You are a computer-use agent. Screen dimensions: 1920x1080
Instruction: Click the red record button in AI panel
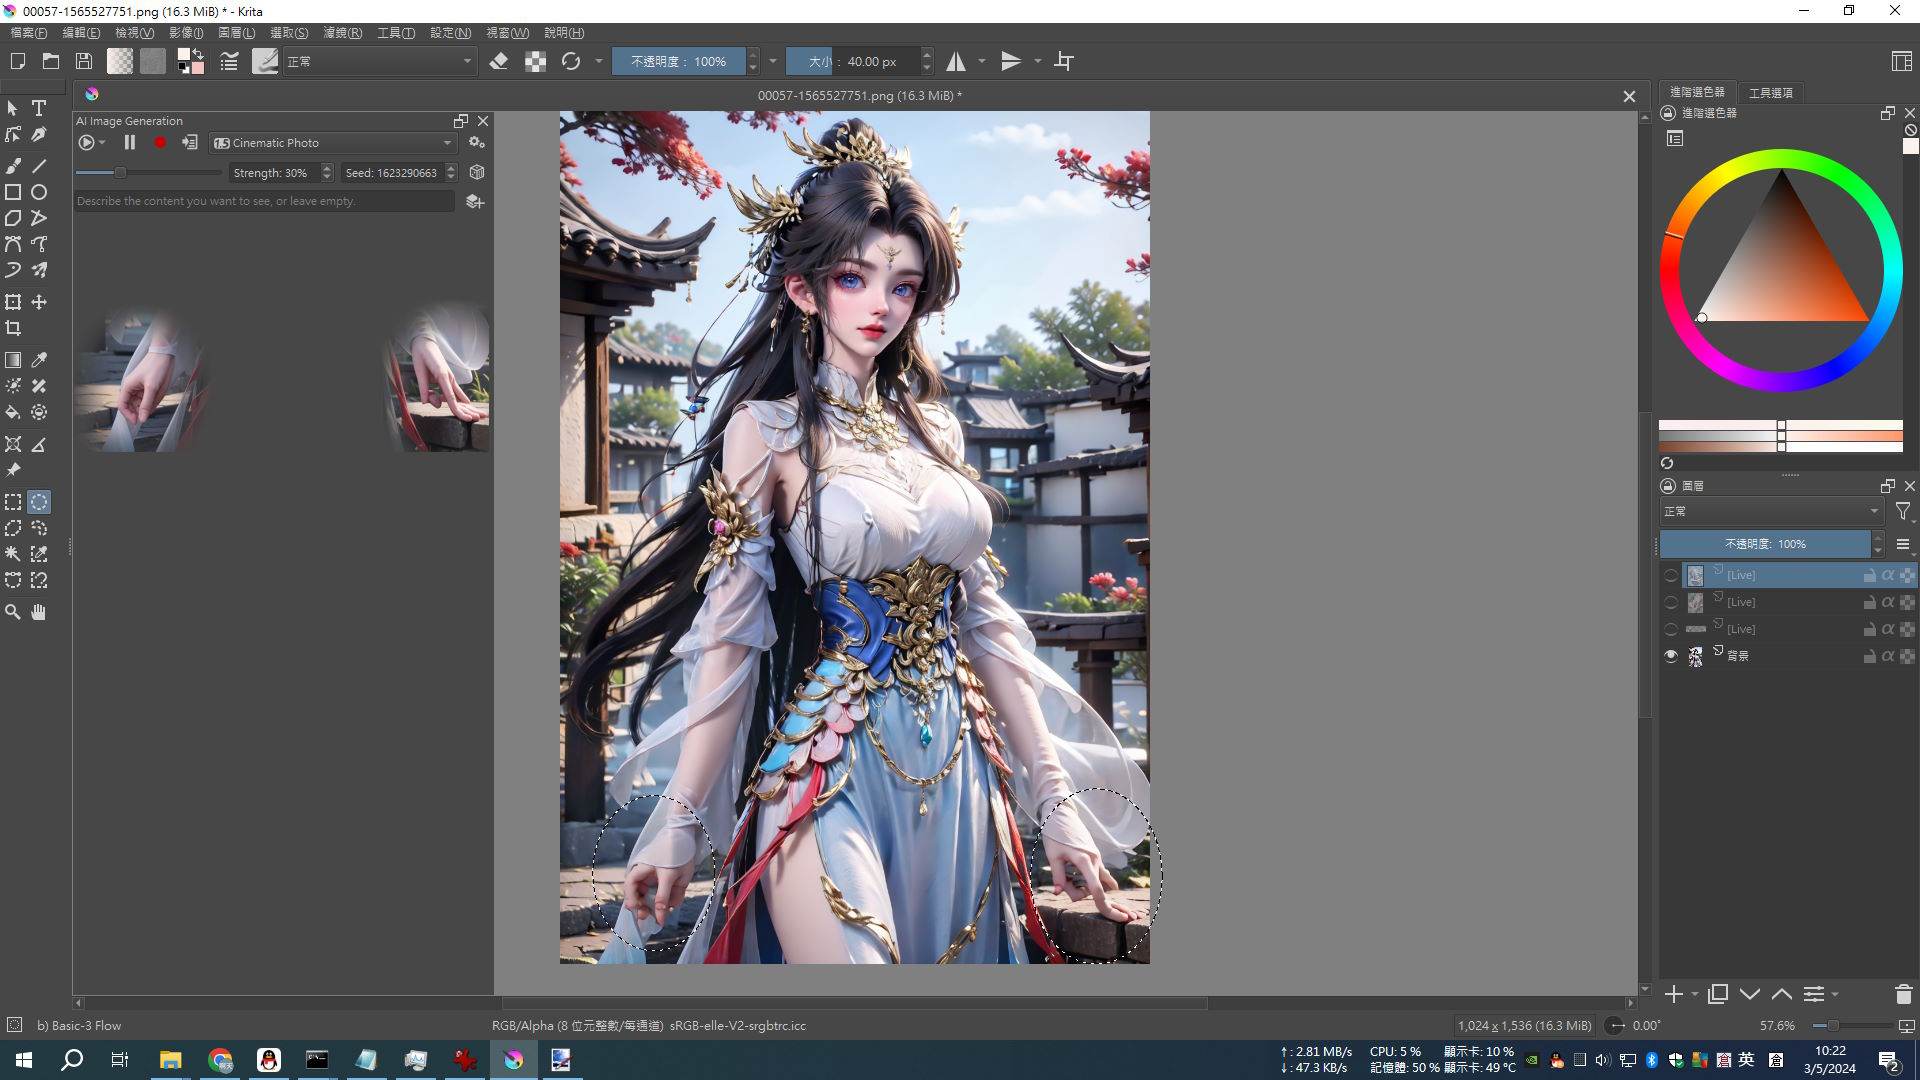[160, 143]
